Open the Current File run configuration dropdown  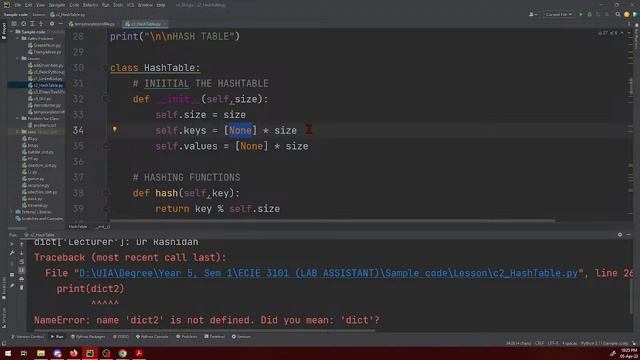coord(558,14)
